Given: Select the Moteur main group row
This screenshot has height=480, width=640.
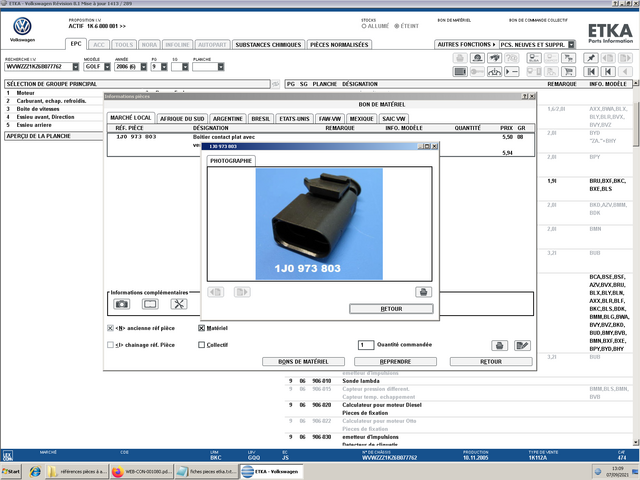Looking at the screenshot, I should click(x=54, y=93).
